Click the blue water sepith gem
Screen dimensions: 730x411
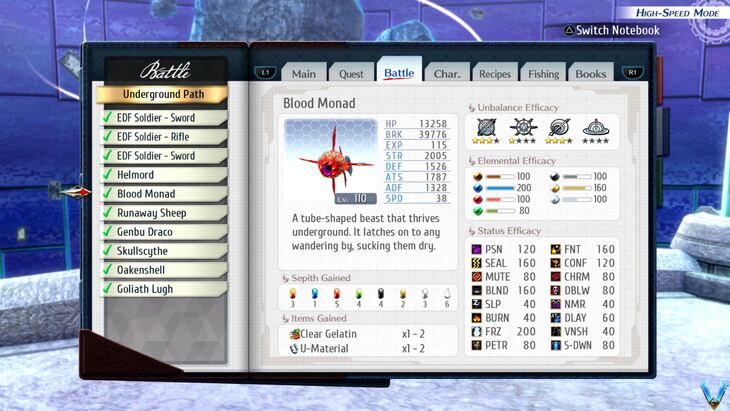315,294
